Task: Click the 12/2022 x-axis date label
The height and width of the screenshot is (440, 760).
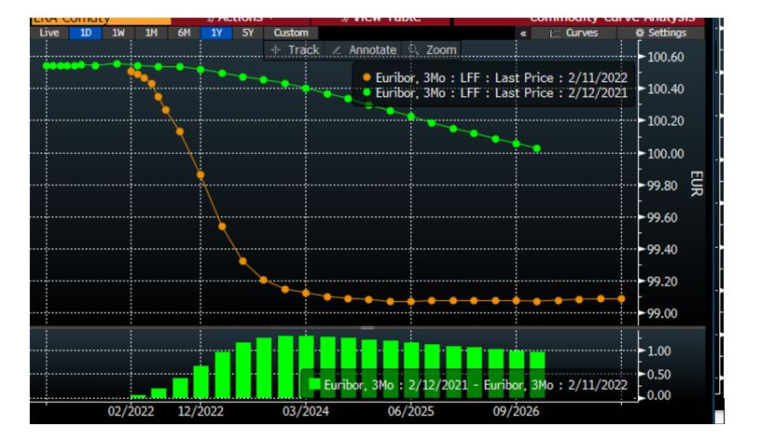Action: pos(200,411)
